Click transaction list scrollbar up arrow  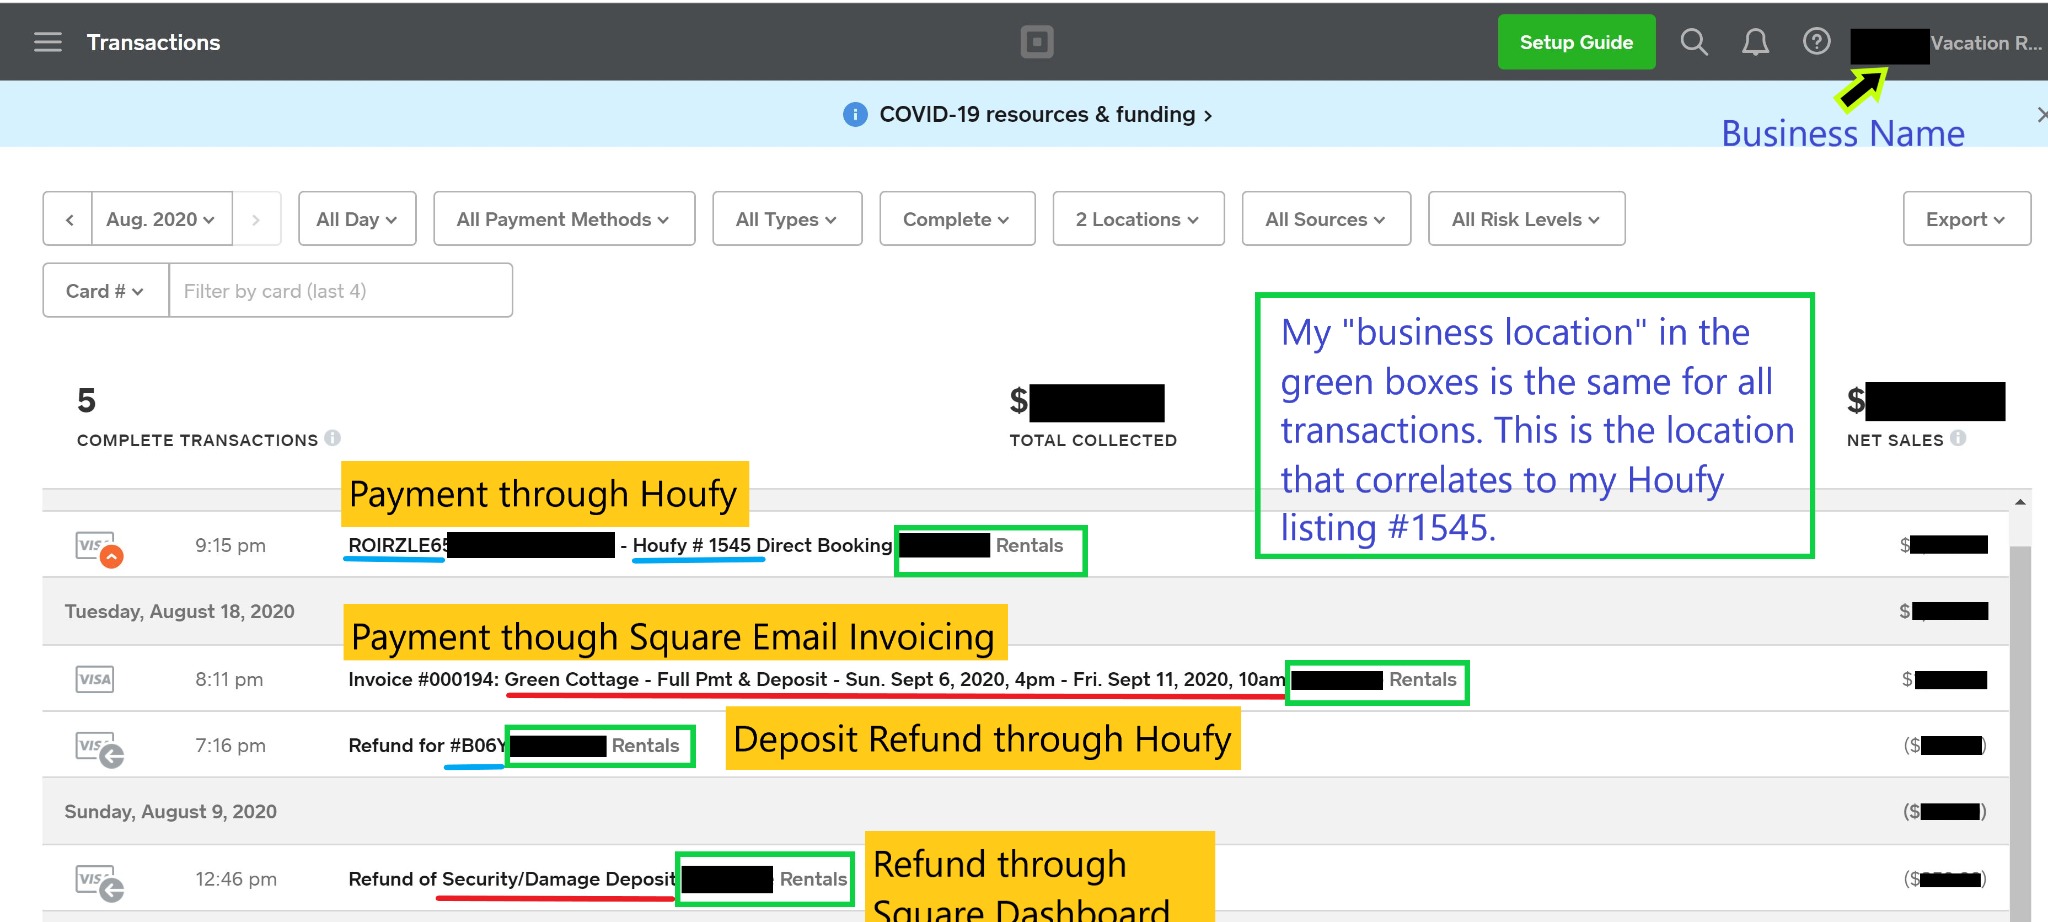(x=2020, y=502)
